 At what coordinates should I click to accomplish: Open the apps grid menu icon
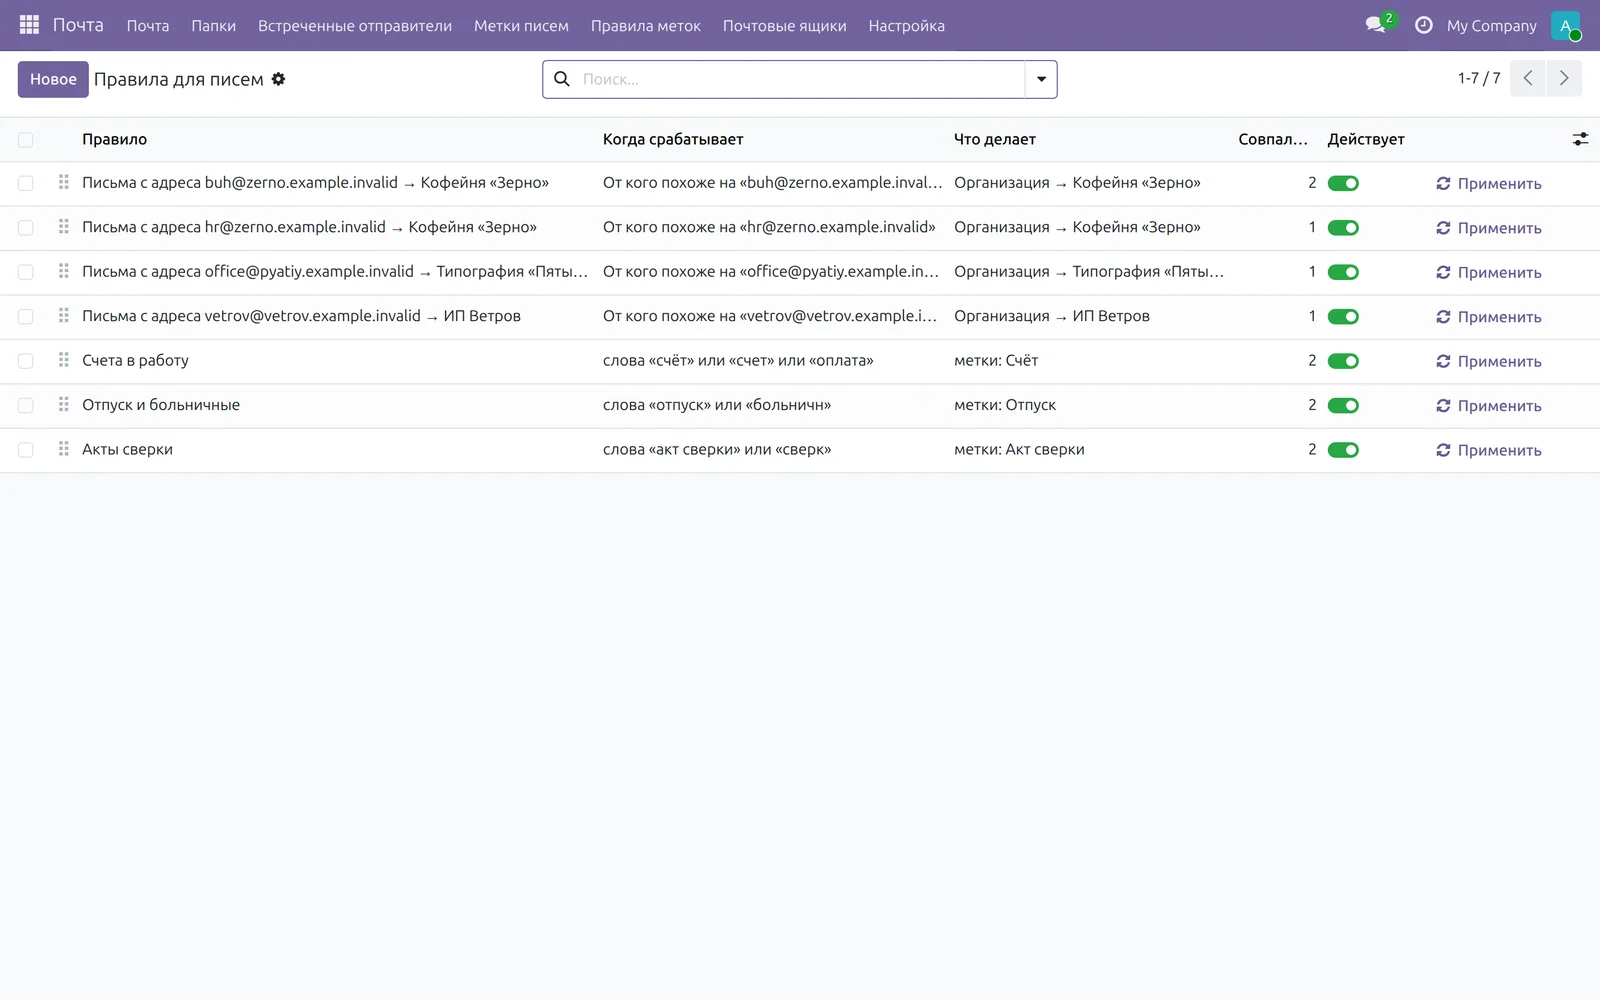tap(29, 25)
